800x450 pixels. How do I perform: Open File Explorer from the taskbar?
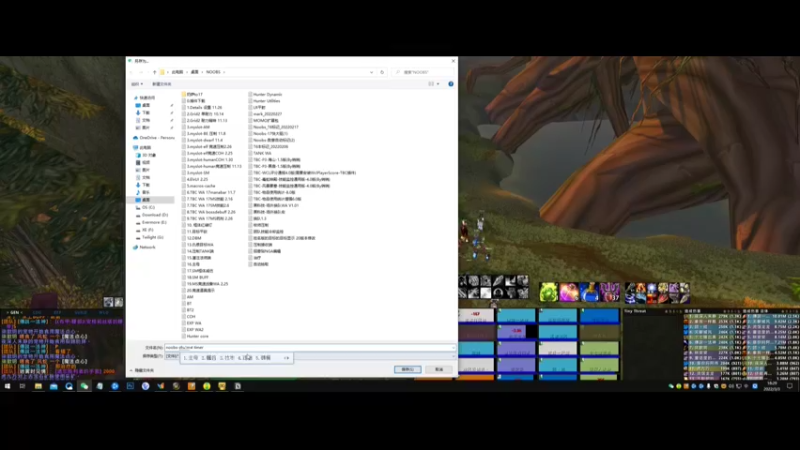coord(38,386)
